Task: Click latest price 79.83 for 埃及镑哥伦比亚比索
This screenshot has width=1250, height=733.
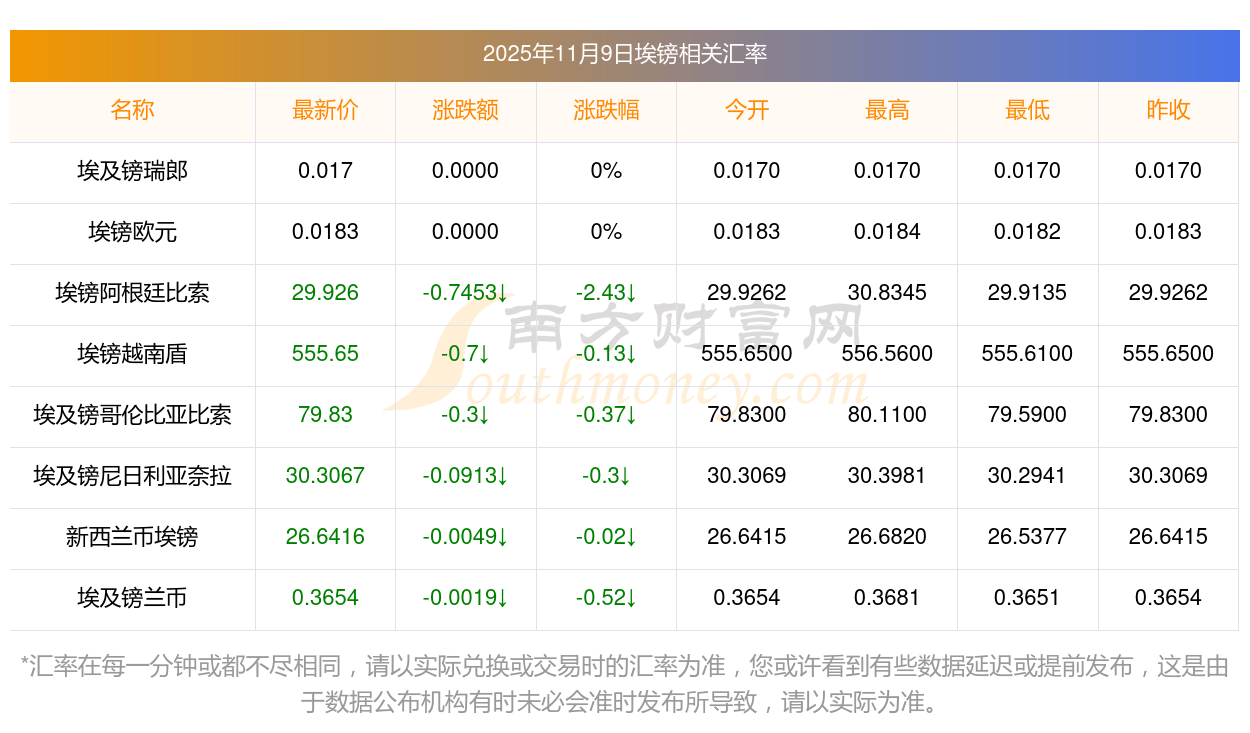Action: point(325,415)
